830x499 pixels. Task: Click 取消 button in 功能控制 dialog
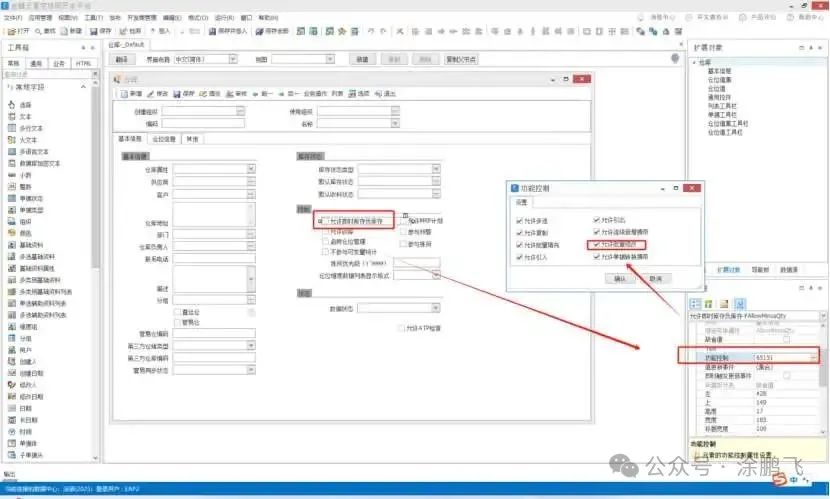point(655,279)
